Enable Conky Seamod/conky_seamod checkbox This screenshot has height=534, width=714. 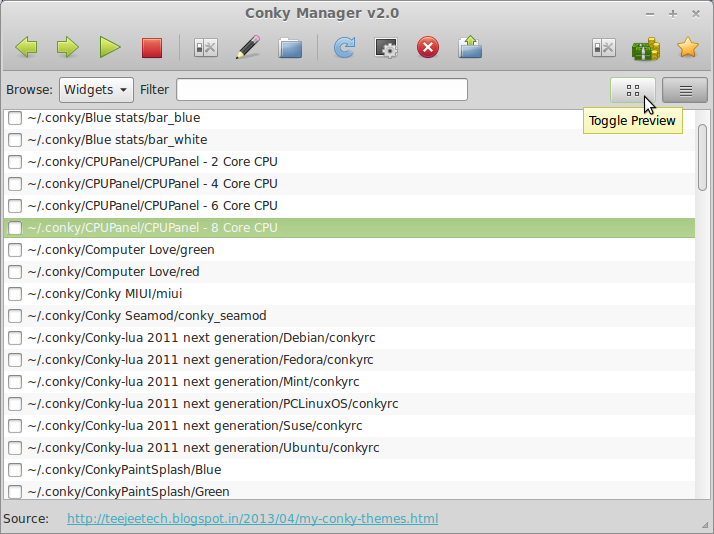click(x=15, y=316)
